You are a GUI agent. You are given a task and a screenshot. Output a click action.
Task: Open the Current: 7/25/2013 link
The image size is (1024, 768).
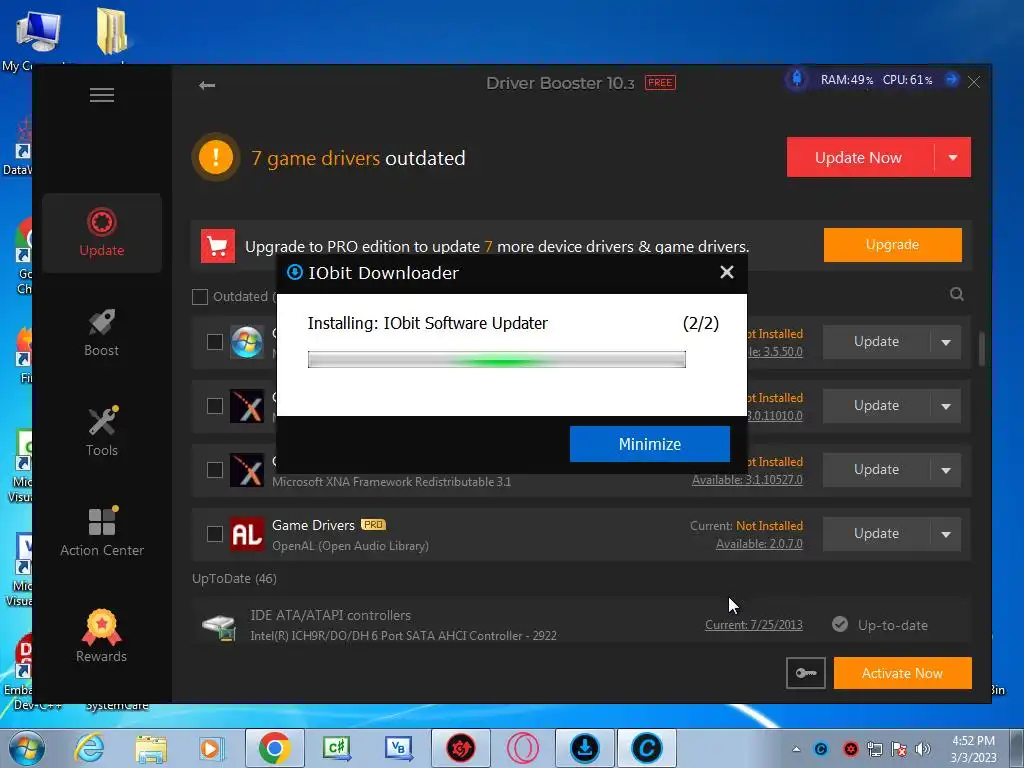[754, 624]
